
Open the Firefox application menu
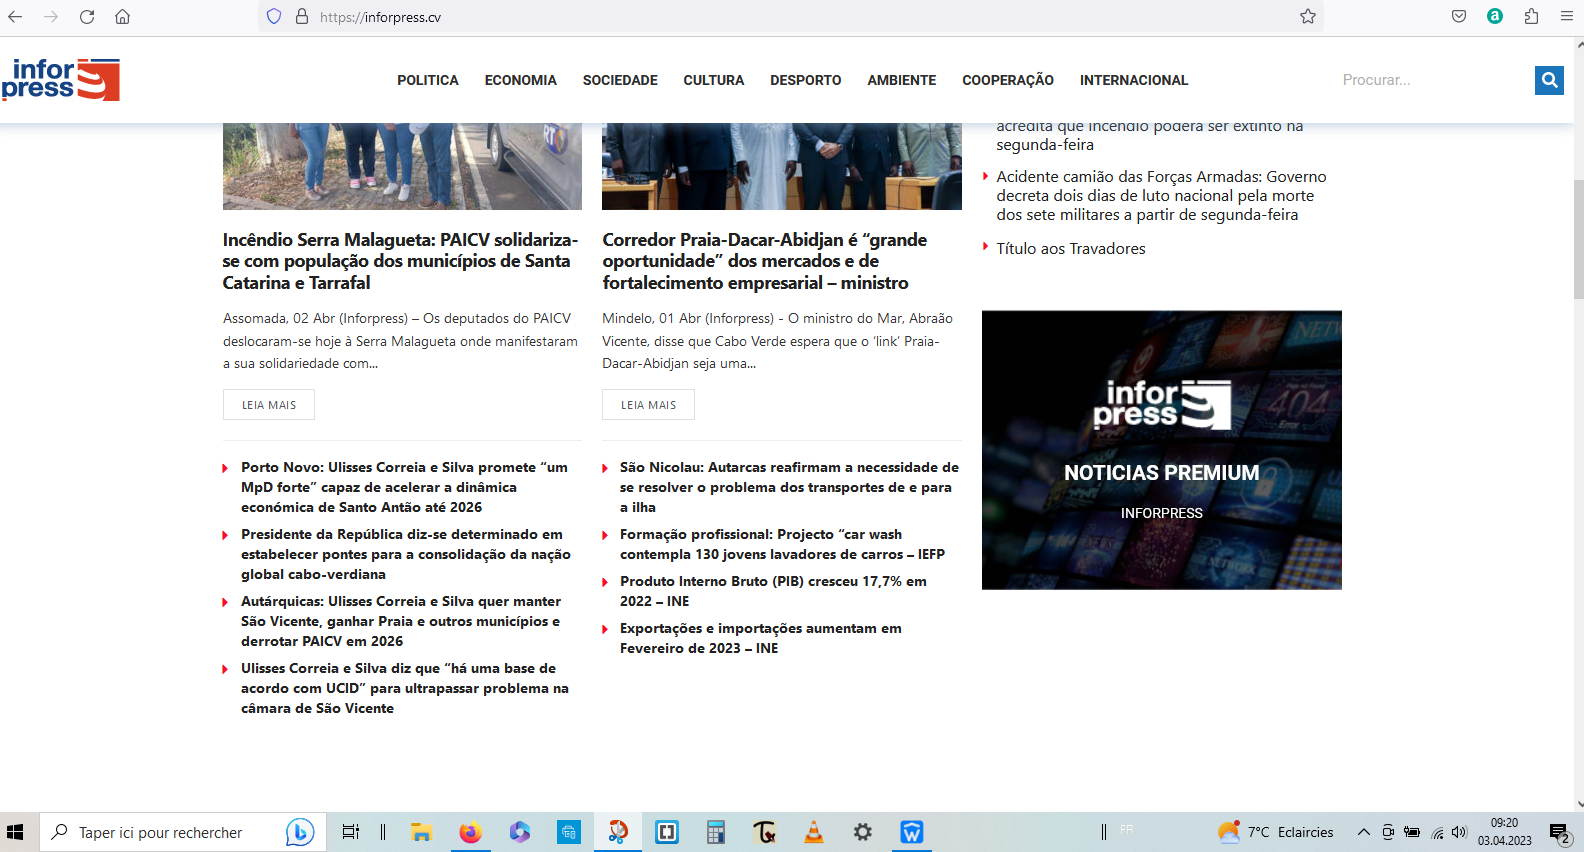point(1566,17)
